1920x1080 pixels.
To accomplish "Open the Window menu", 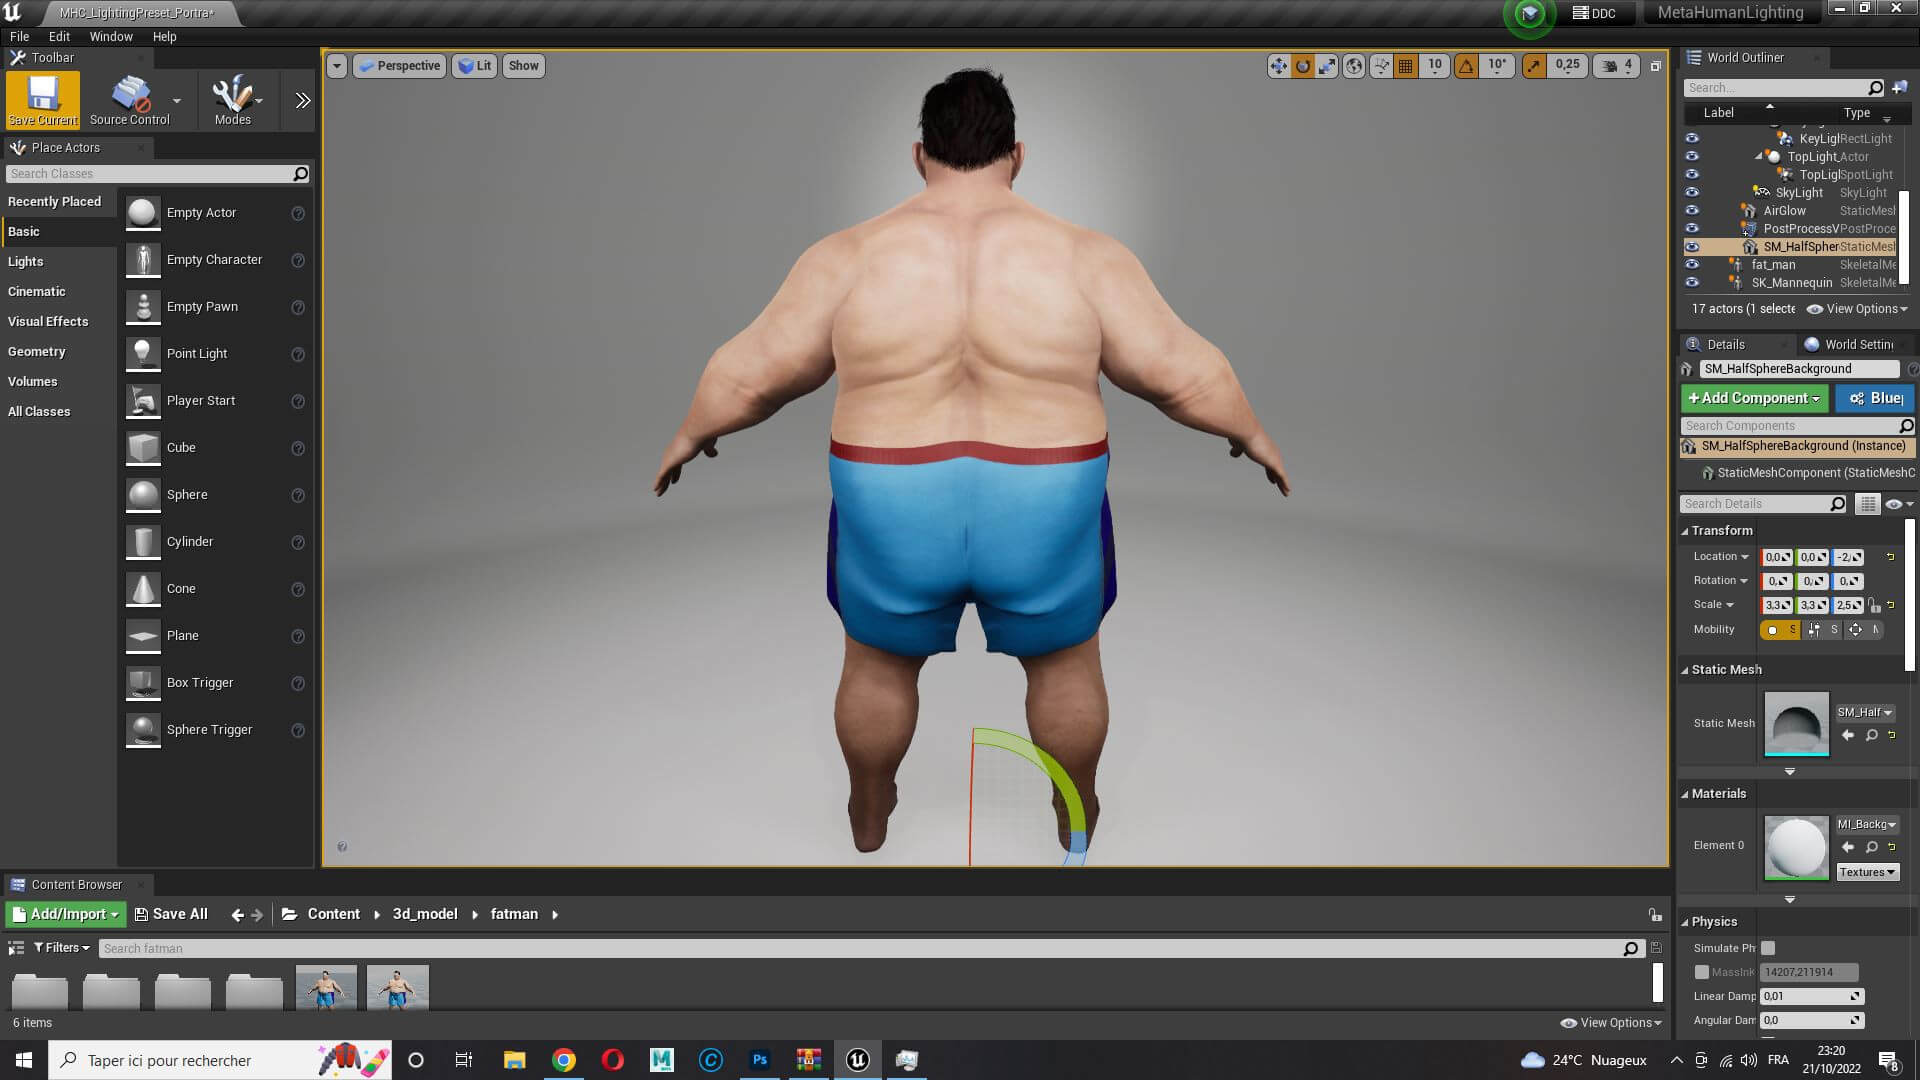I will [111, 36].
